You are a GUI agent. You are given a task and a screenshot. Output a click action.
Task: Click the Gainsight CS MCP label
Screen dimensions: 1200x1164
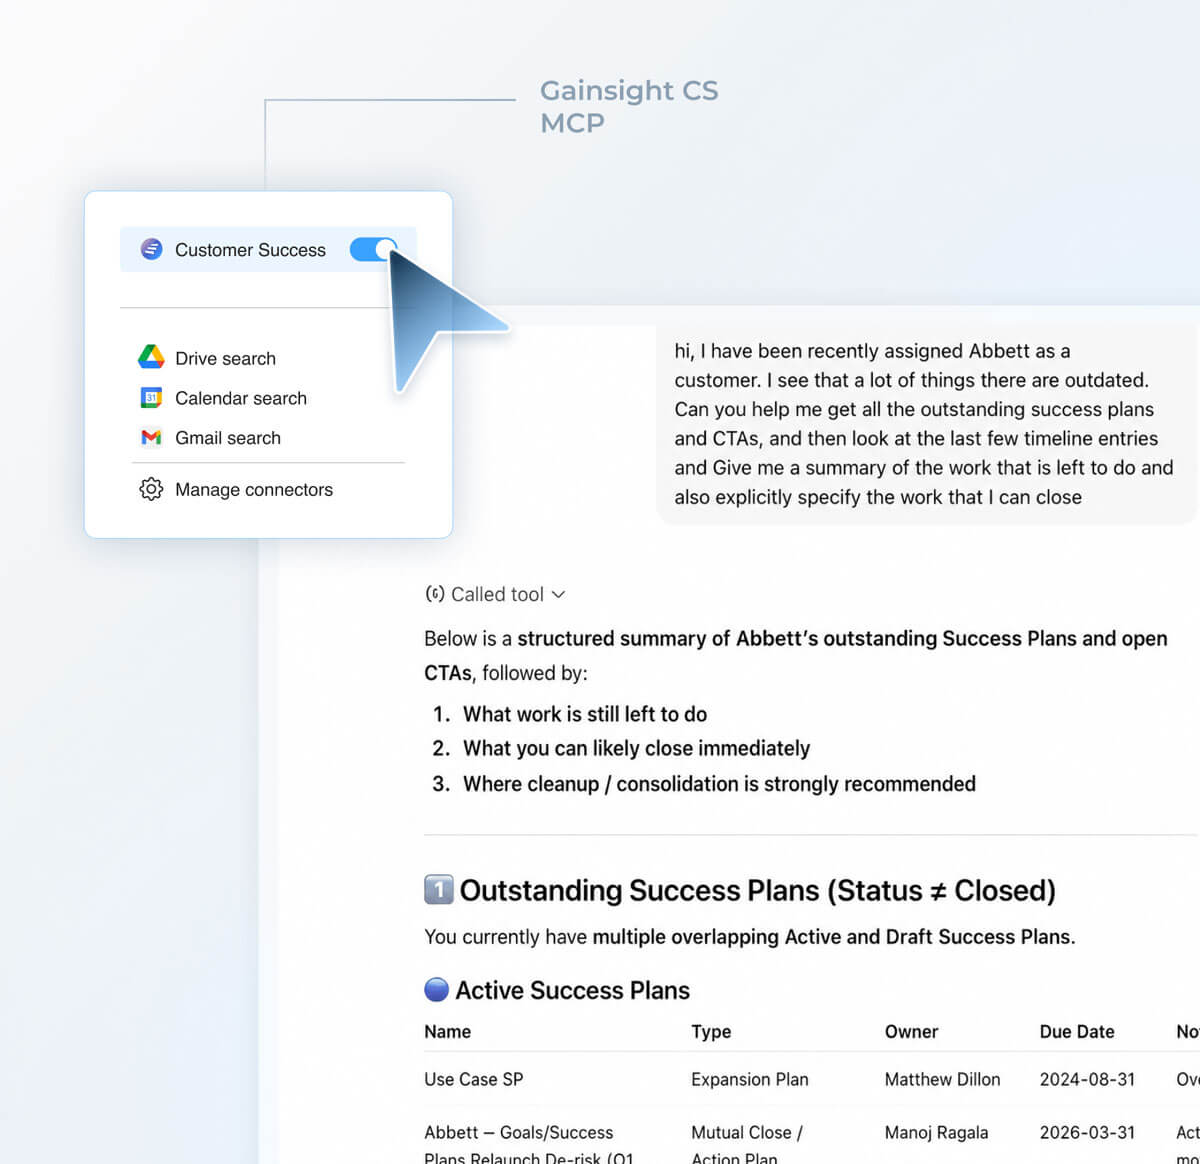629,106
